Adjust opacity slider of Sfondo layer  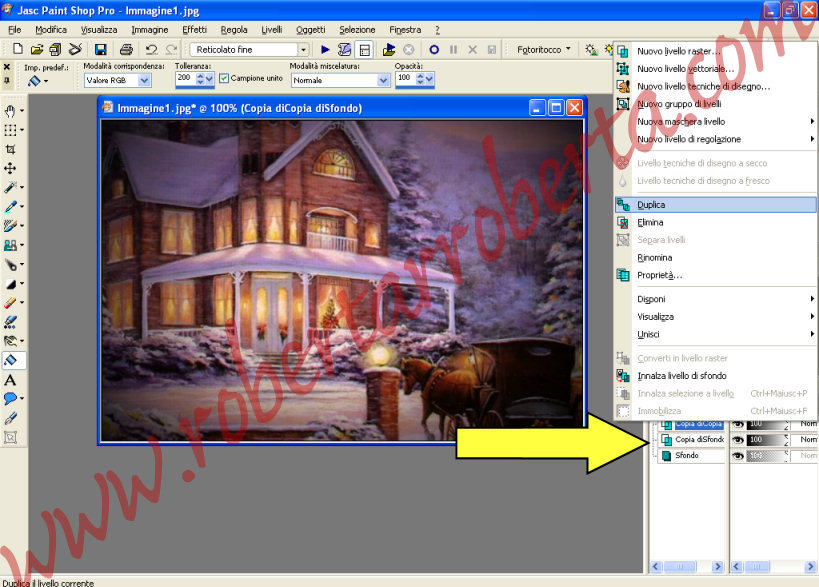click(x=767, y=456)
